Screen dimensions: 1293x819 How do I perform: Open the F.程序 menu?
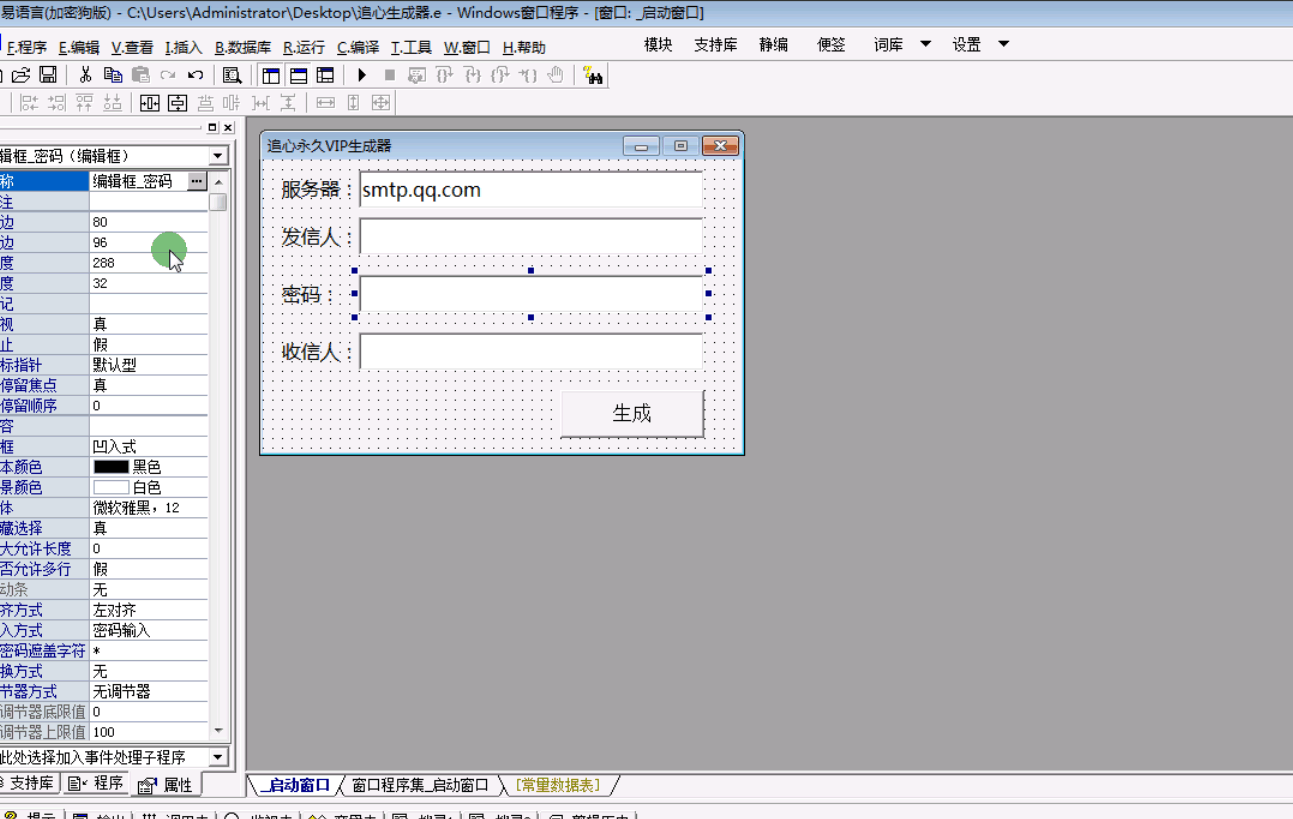click(27, 47)
